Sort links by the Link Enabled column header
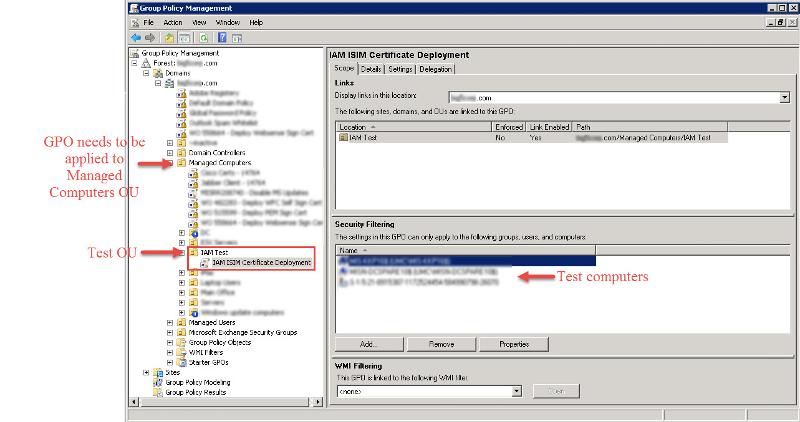This screenshot has width=800, height=422. 549,127
